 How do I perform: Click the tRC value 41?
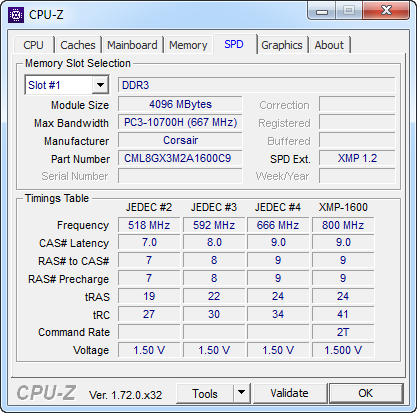pyautogui.click(x=343, y=314)
